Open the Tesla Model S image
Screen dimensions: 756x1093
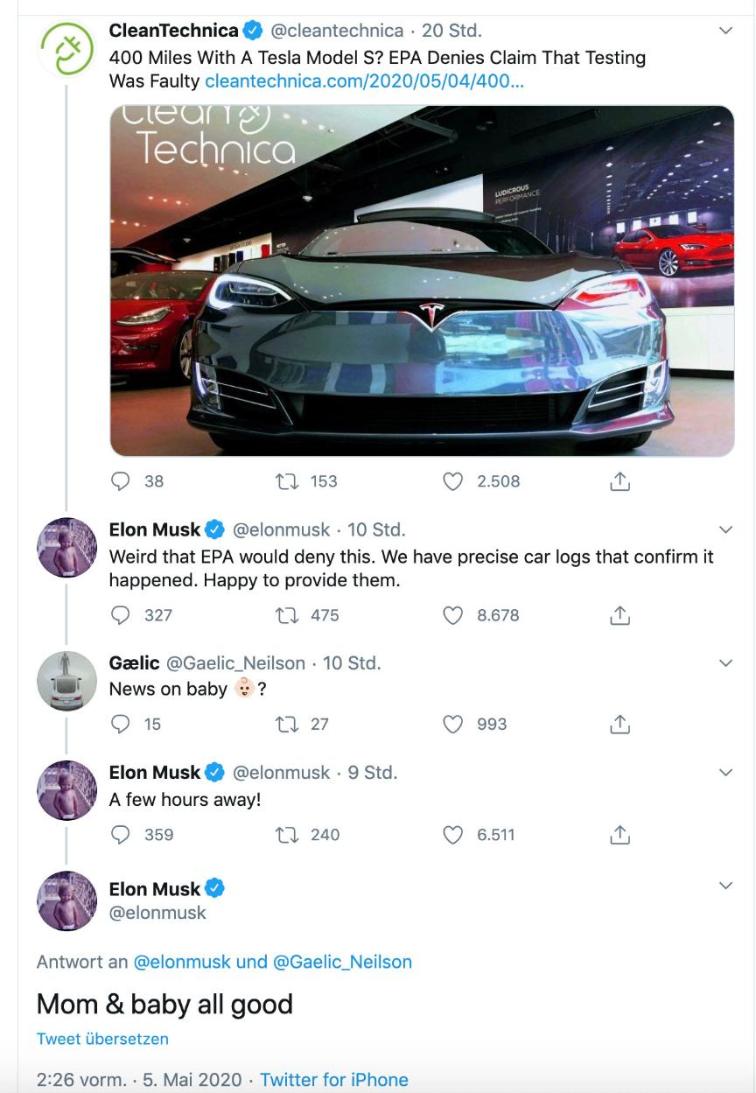(x=422, y=281)
